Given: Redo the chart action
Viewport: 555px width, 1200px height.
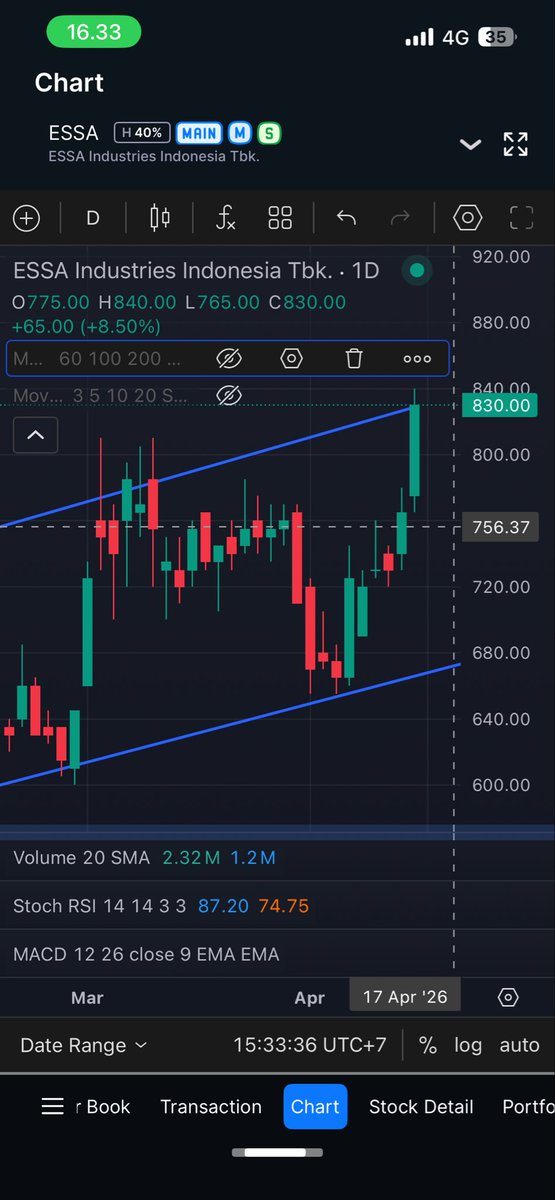Looking at the screenshot, I should pyautogui.click(x=400, y=217).
